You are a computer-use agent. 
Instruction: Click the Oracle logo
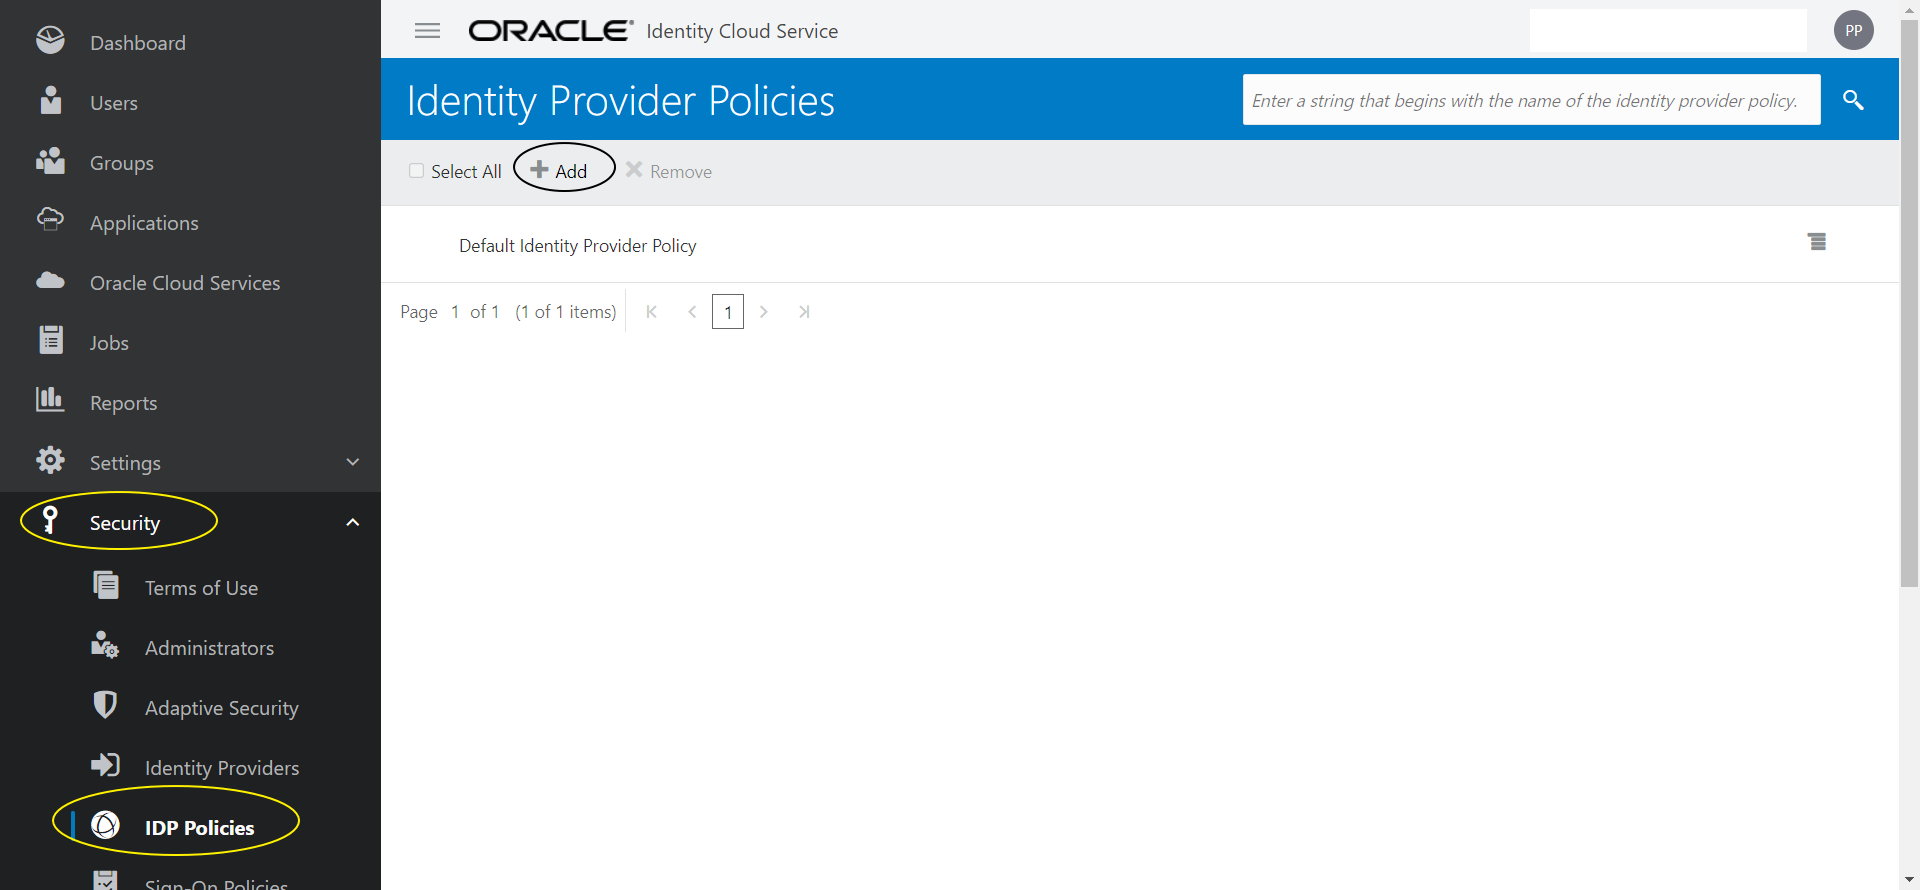551,31
